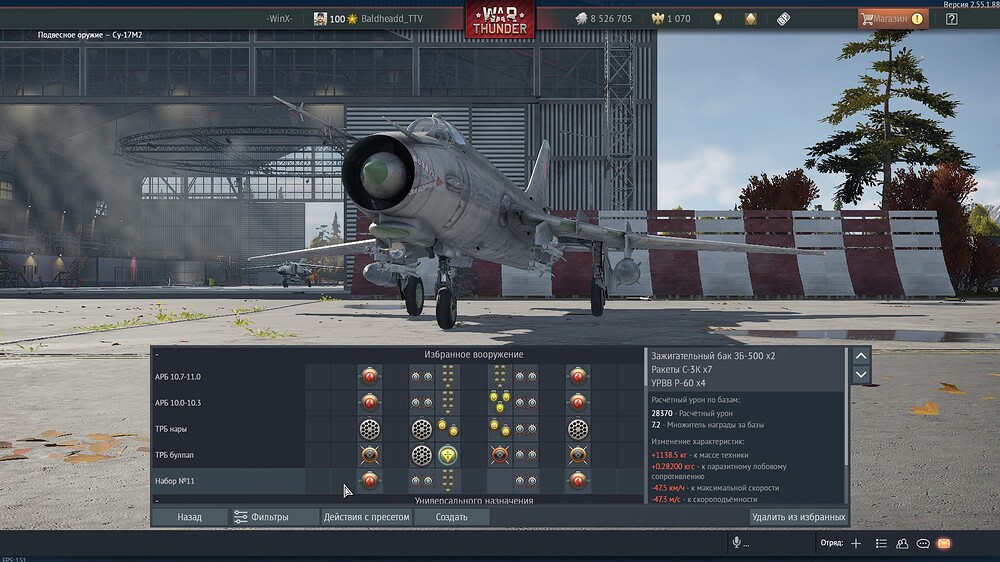
Task: Collapse the Универсального назначения section
Action: tap(157, 500)
